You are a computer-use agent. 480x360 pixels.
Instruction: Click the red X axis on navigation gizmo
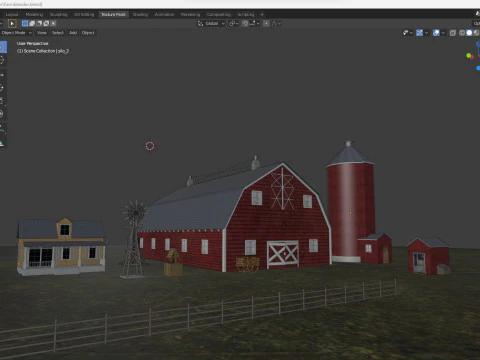coord(472,57)
